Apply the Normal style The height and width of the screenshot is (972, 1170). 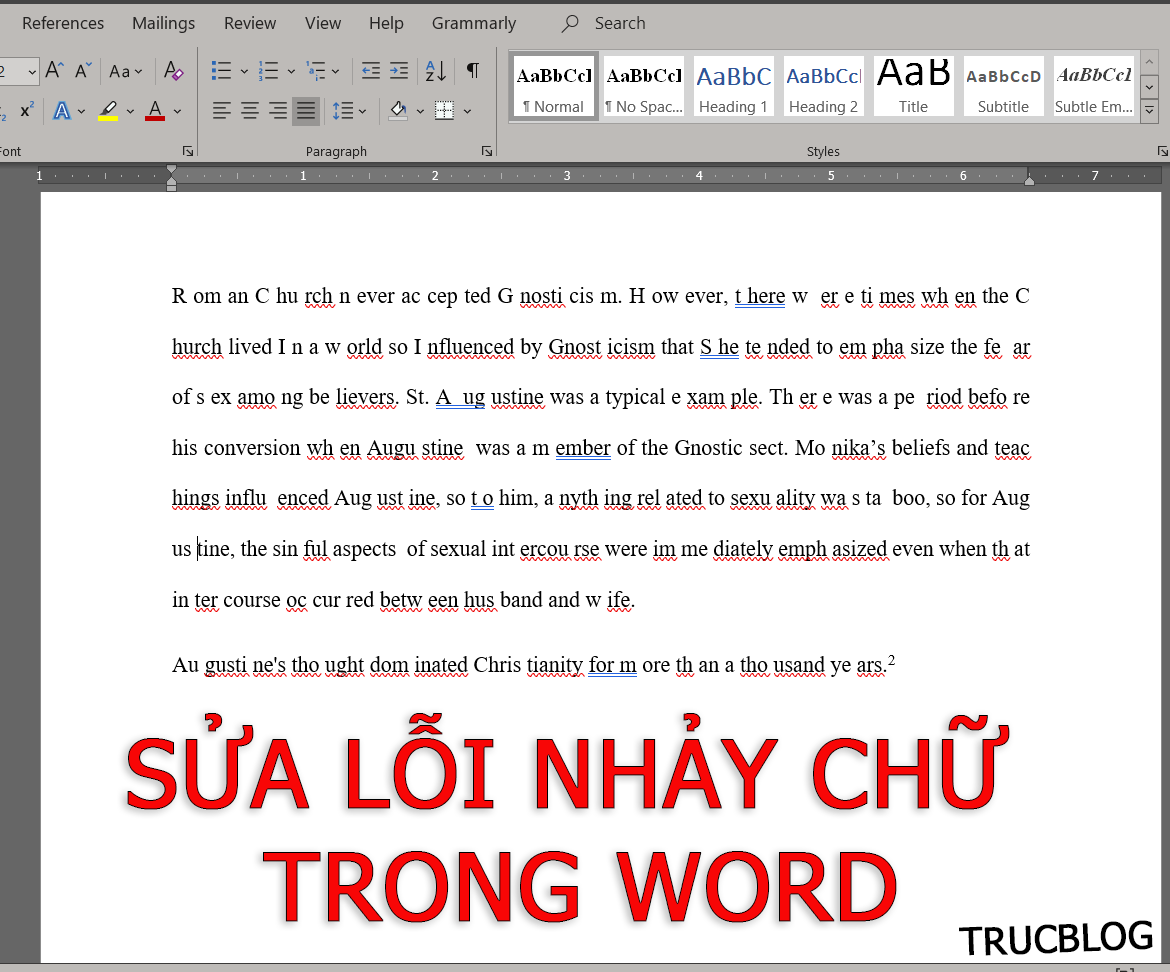[x=554, y=86]
